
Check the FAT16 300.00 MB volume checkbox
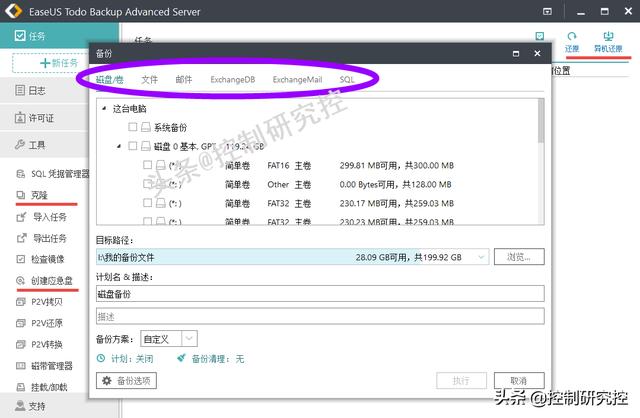147,165
